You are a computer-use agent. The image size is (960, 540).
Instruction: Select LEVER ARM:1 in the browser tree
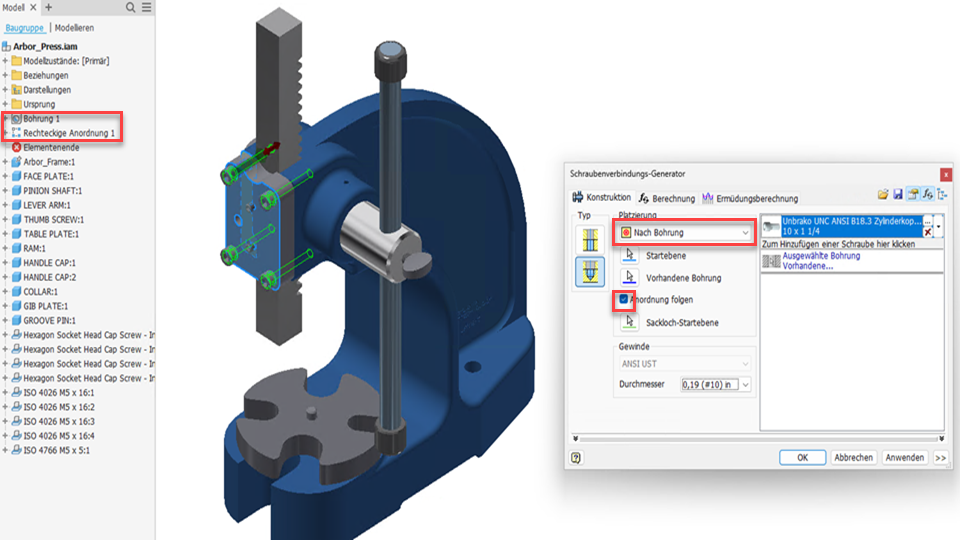(47, 205)
